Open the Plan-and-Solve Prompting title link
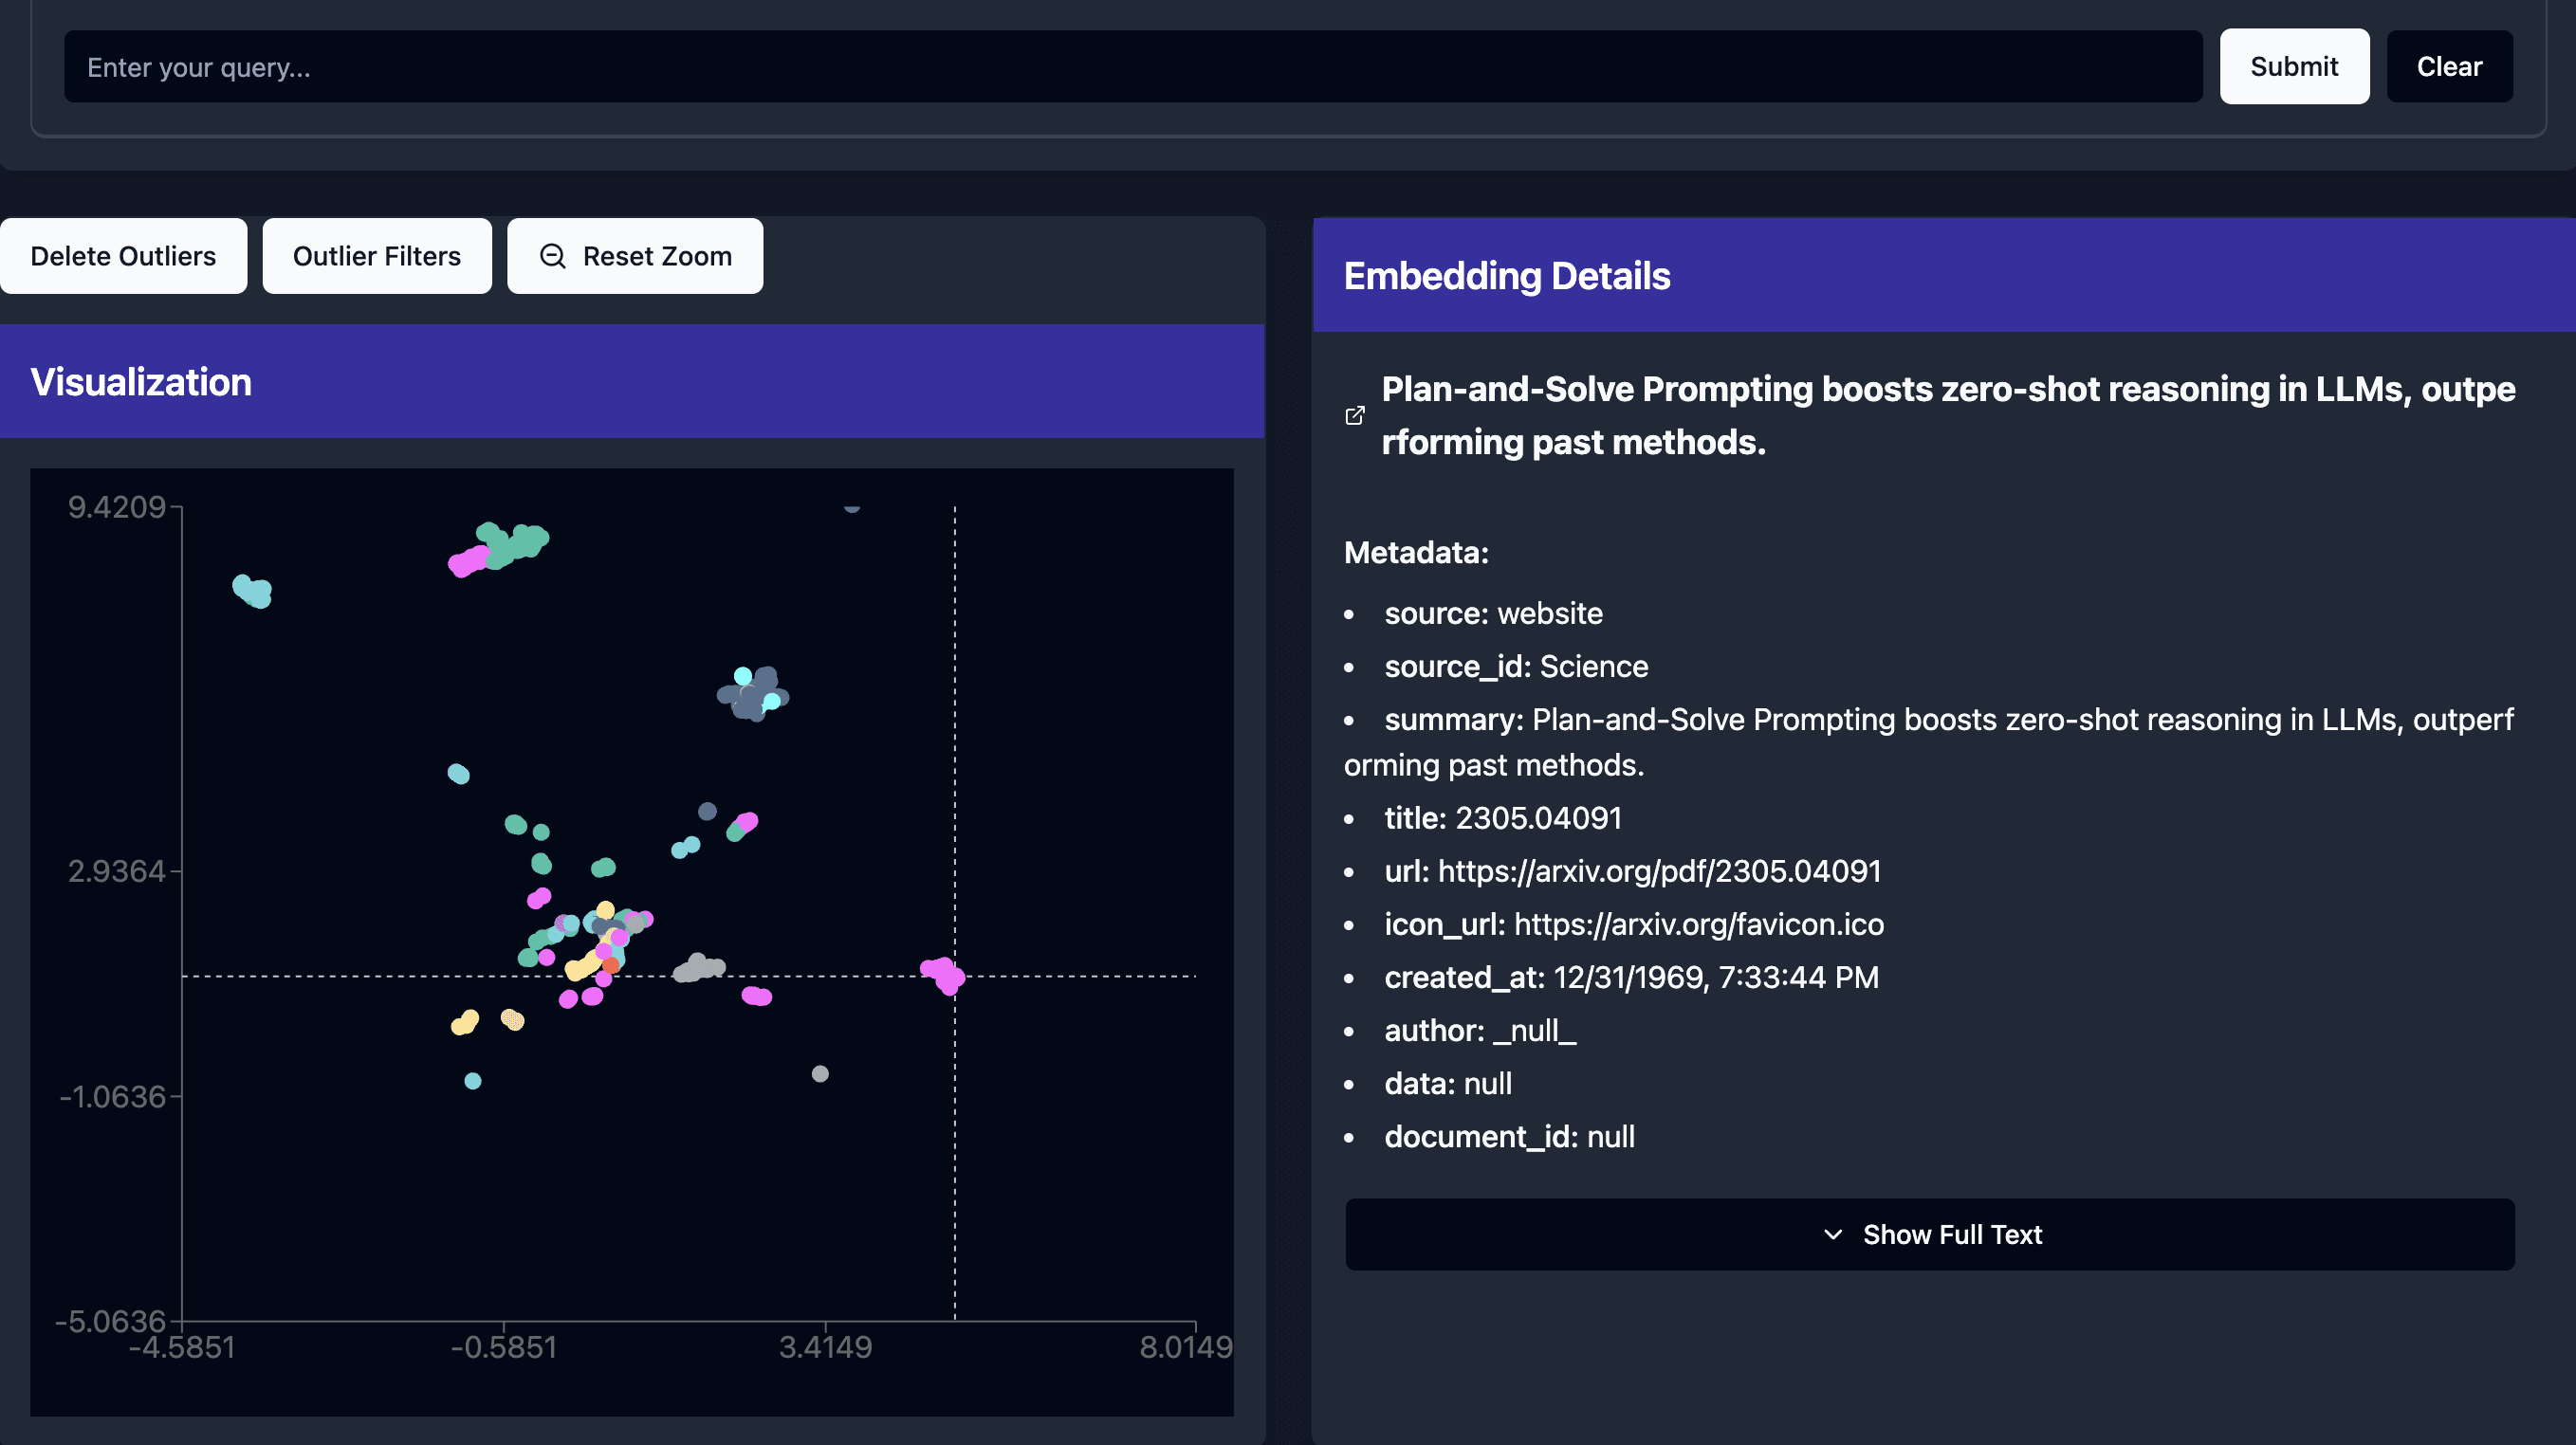Viewport: 2576px width, 1445px height. tap(1948, 415)
